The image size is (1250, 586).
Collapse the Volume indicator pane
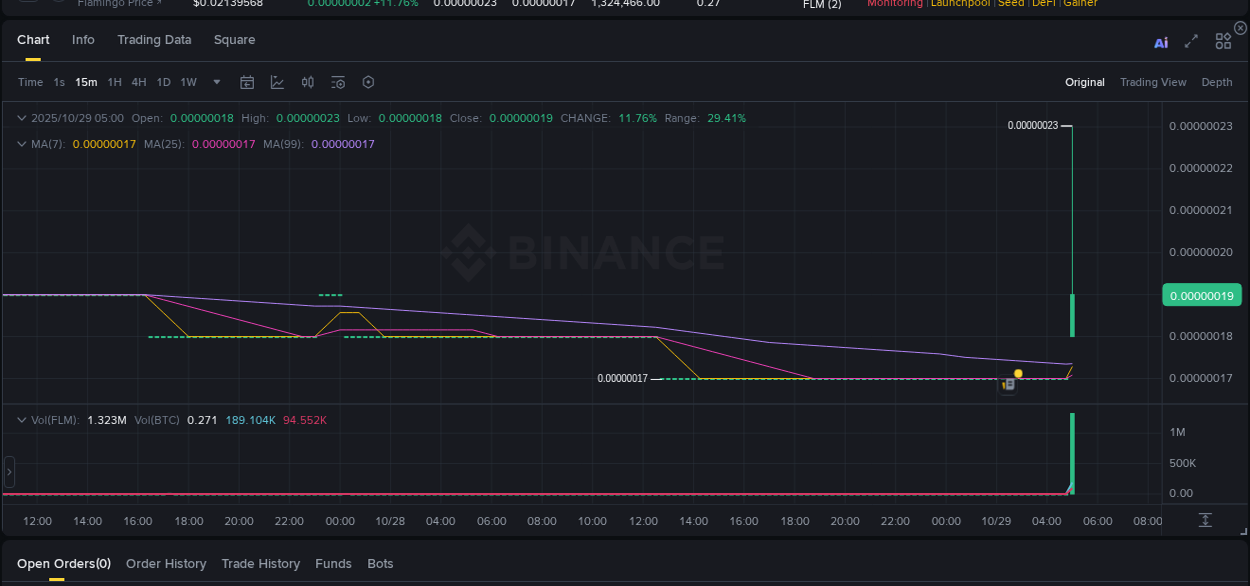point(20,420)
